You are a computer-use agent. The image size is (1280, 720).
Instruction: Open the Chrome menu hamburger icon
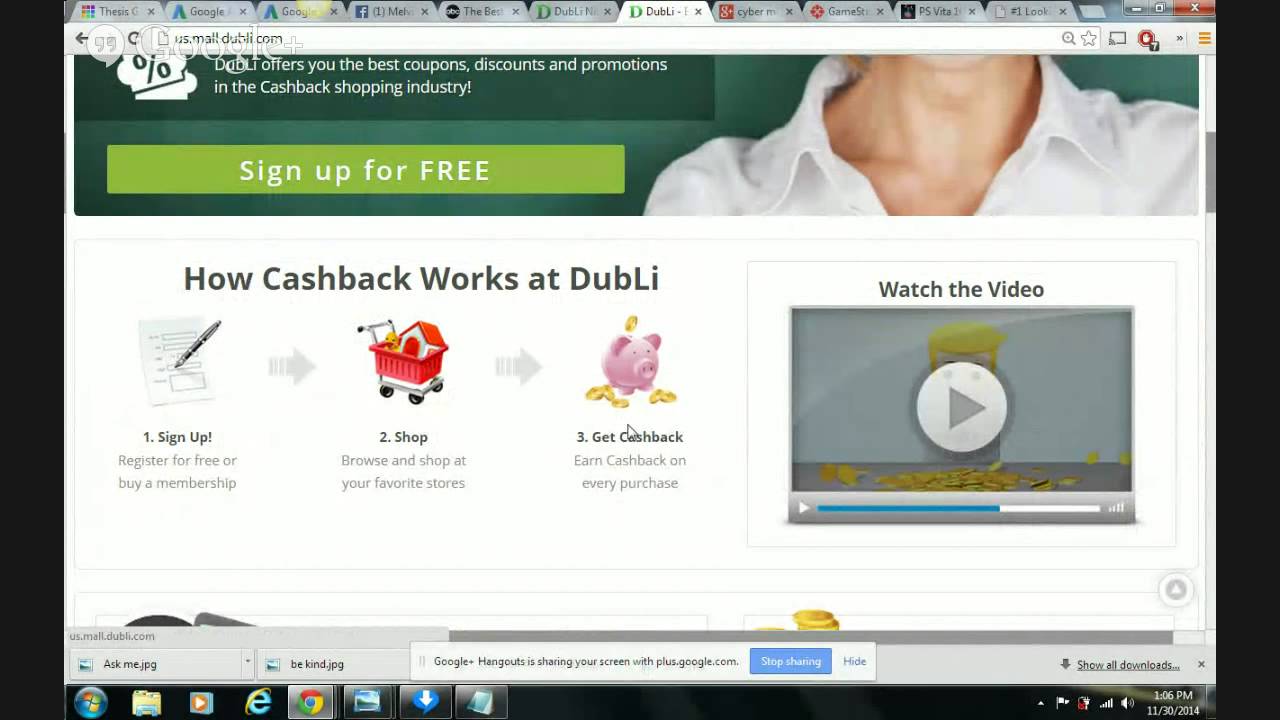point(1204,39)
